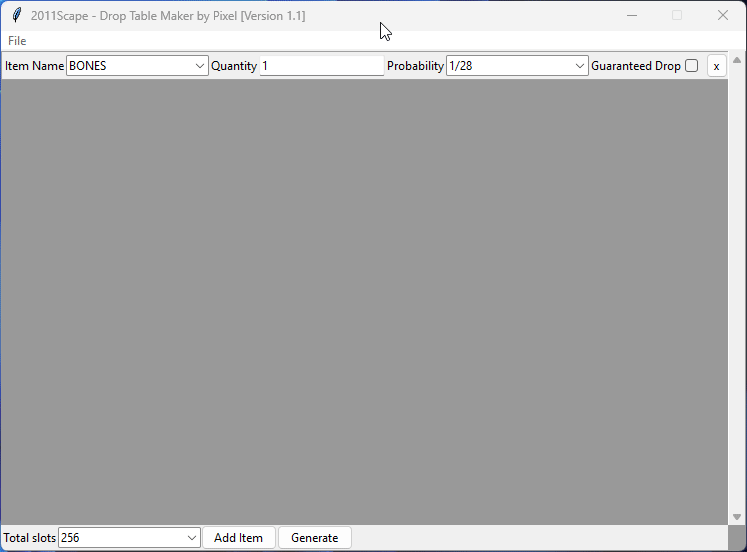Remove the BONES row with x button
This screenshot has width=747, height=552.
716,66
